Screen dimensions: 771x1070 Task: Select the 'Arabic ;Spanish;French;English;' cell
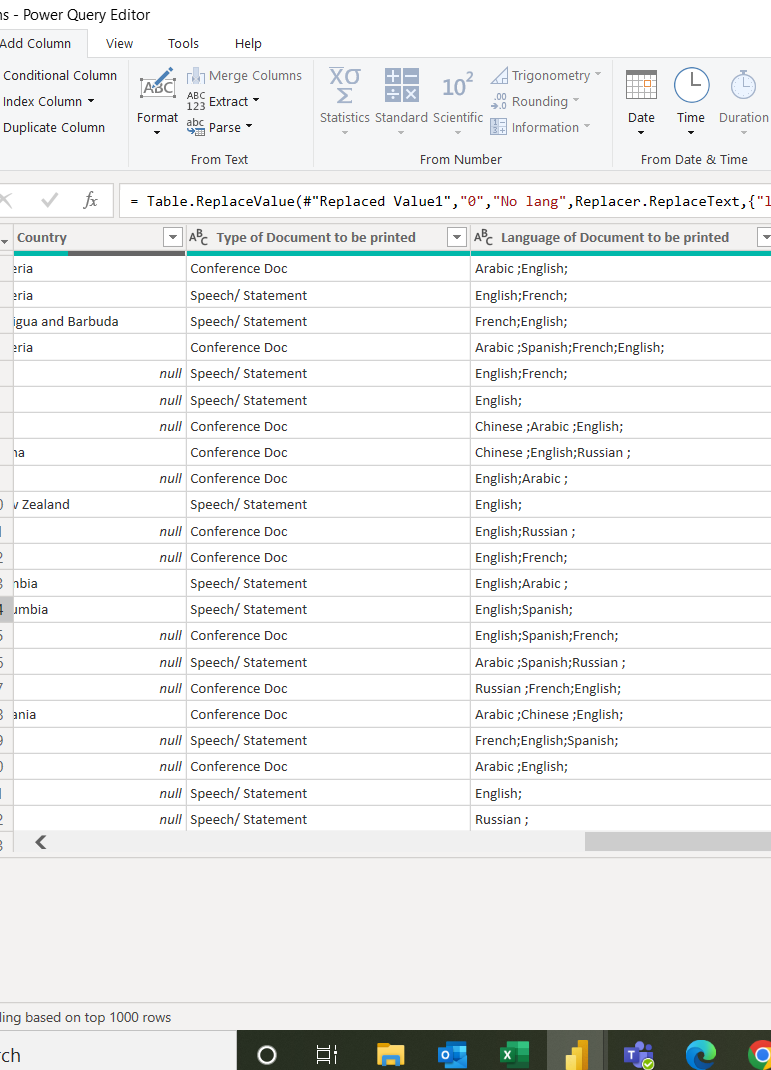click(x=621, y=347)
